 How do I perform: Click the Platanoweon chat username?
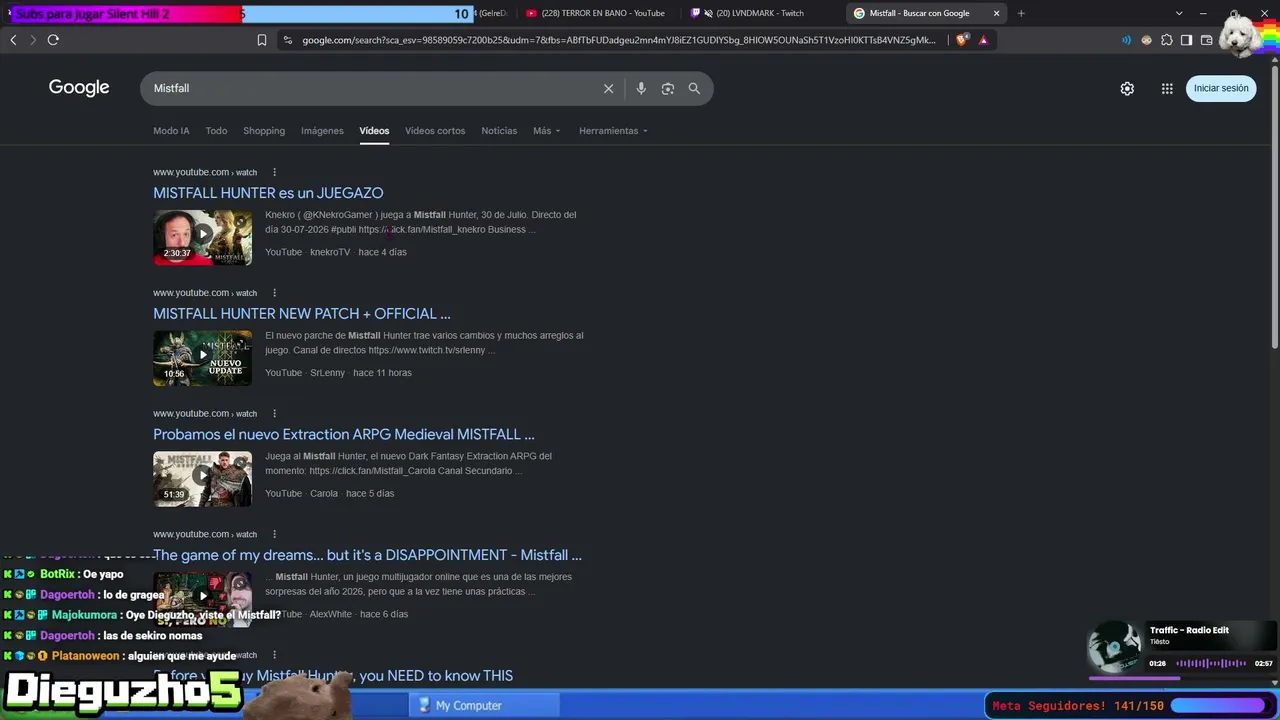(85, 656)
